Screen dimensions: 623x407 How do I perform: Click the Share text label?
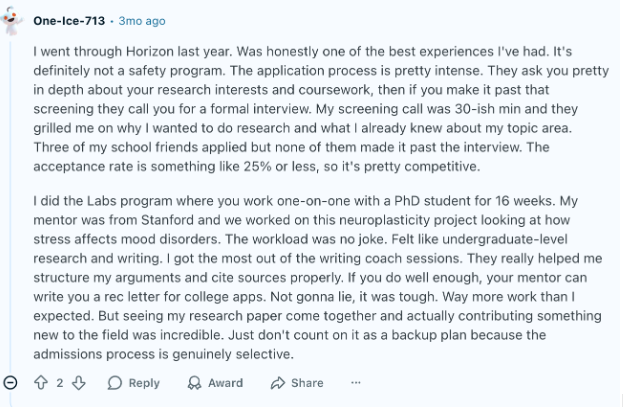click(307, 383)
